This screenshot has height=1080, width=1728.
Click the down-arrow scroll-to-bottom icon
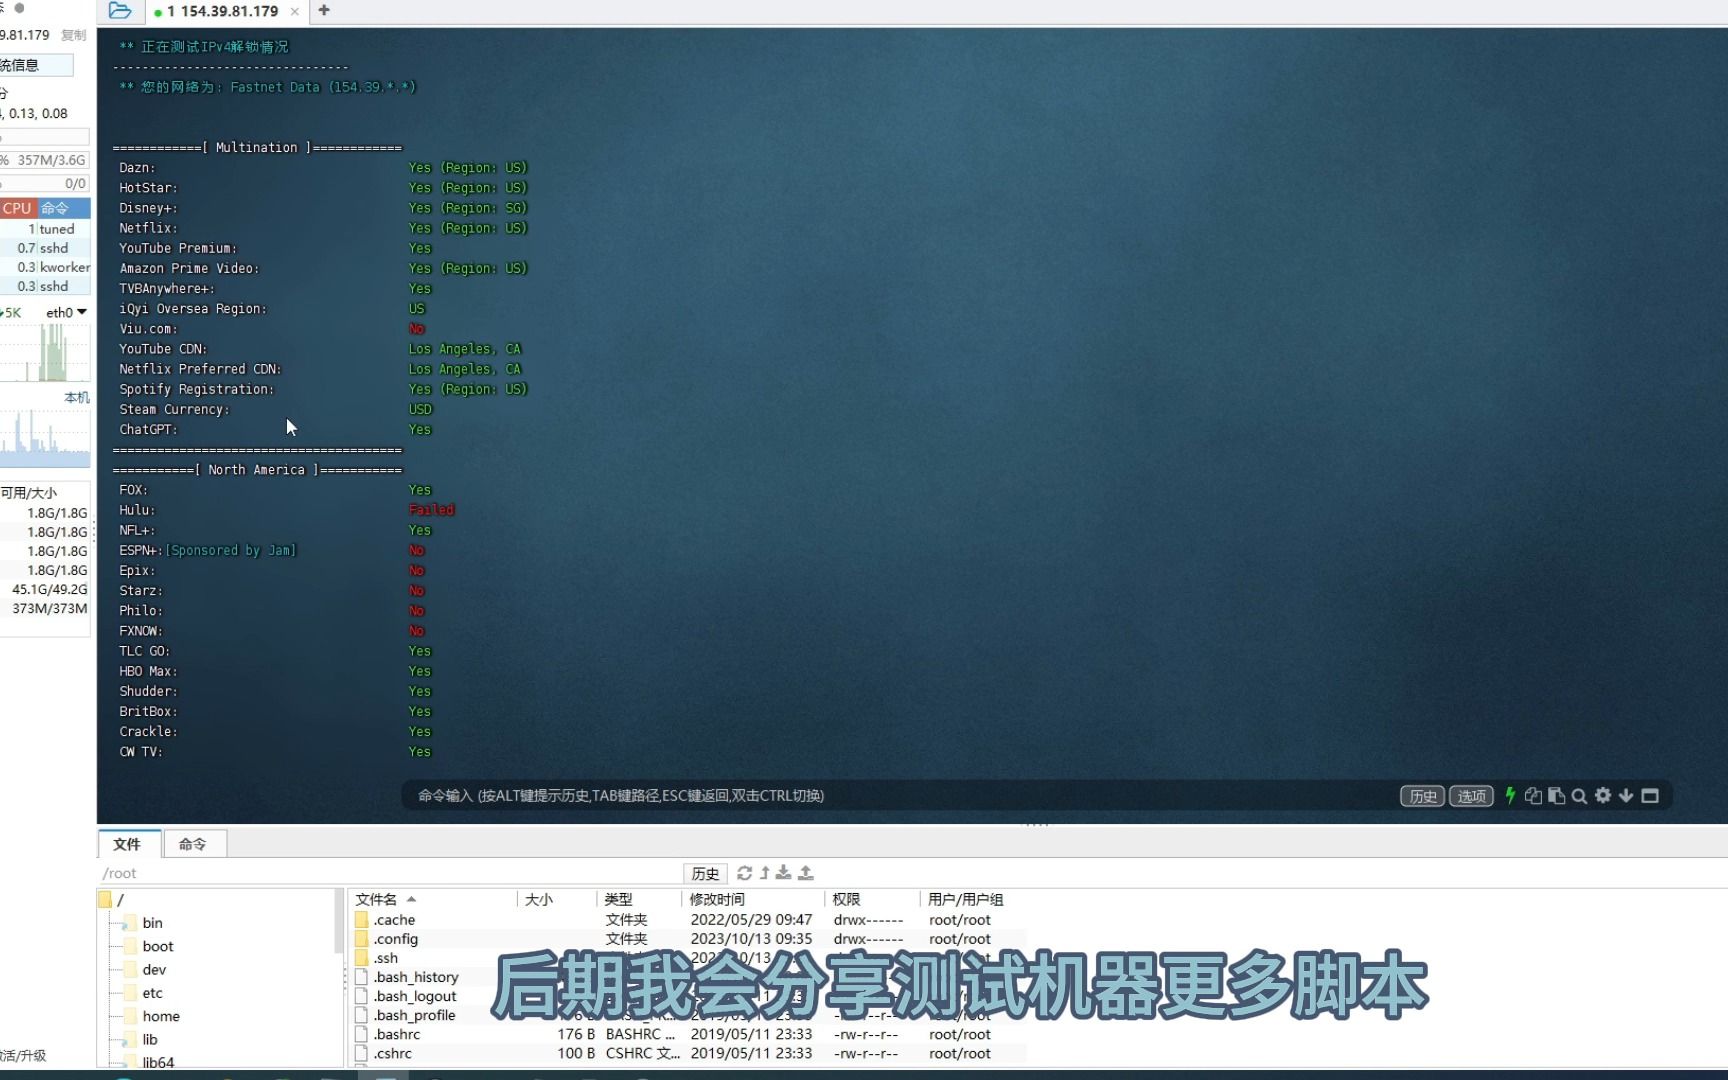[1626, 796]
